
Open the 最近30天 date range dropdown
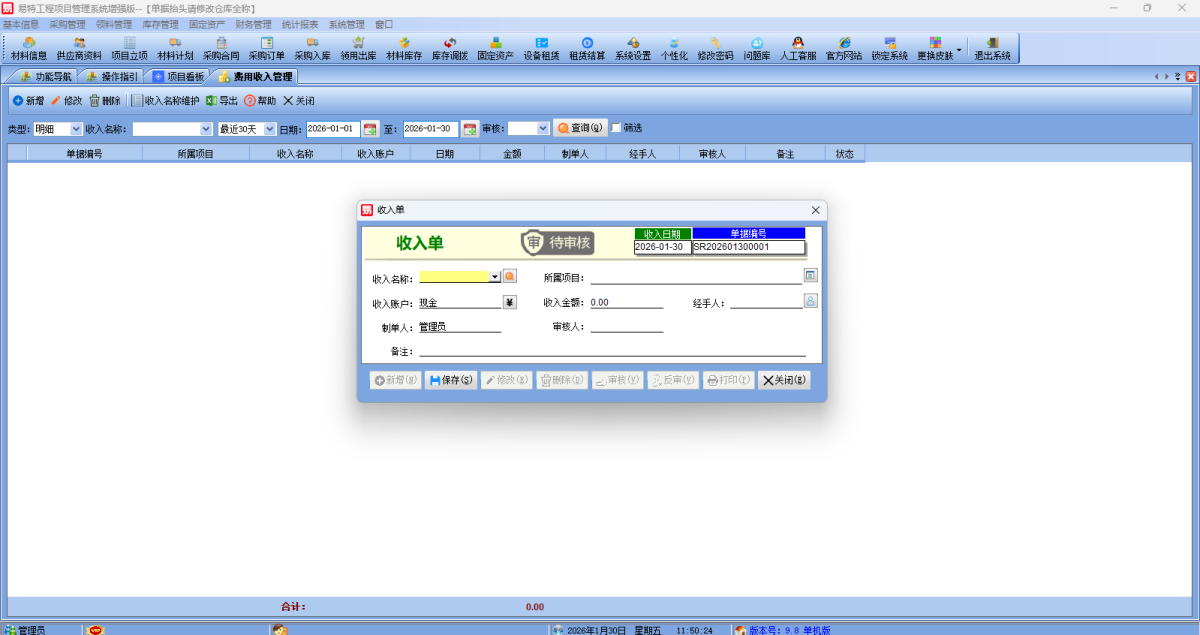(x=269, y=129)
